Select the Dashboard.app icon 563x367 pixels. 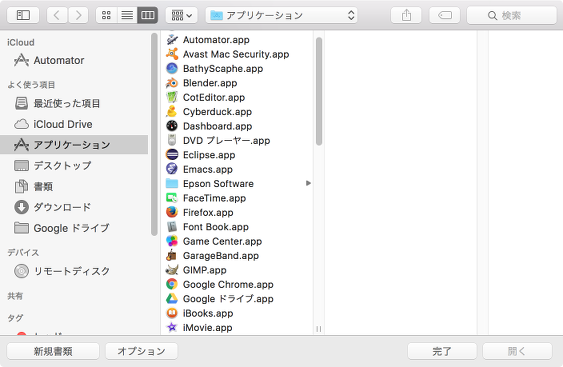tap(172, 126)
